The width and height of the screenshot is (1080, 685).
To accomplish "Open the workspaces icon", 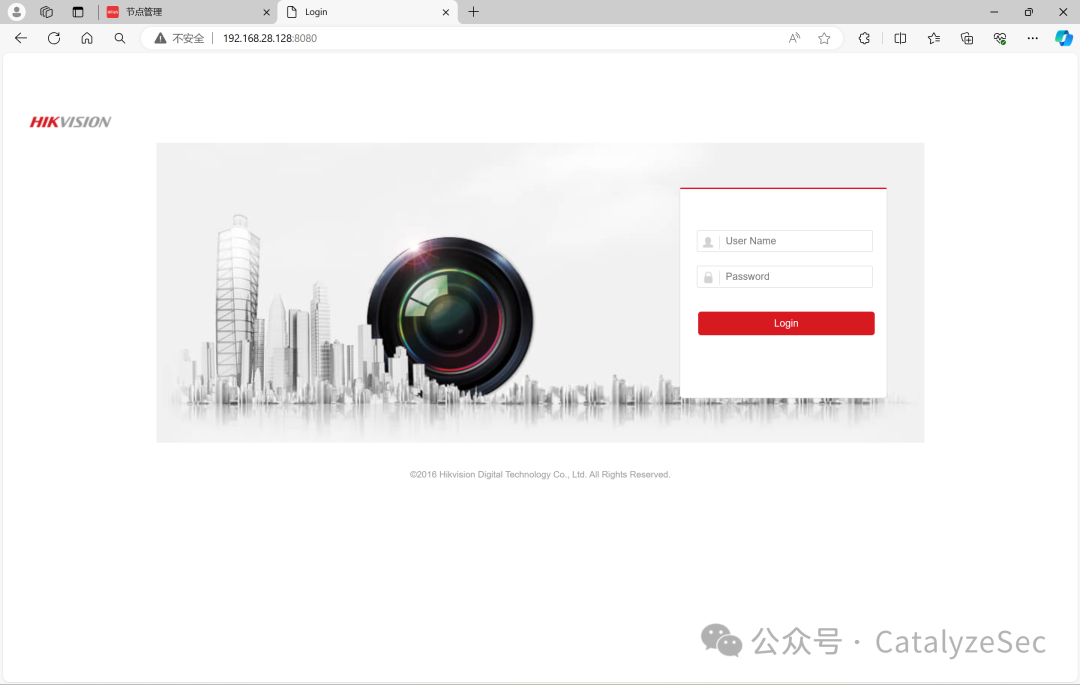I will (46, 12).
